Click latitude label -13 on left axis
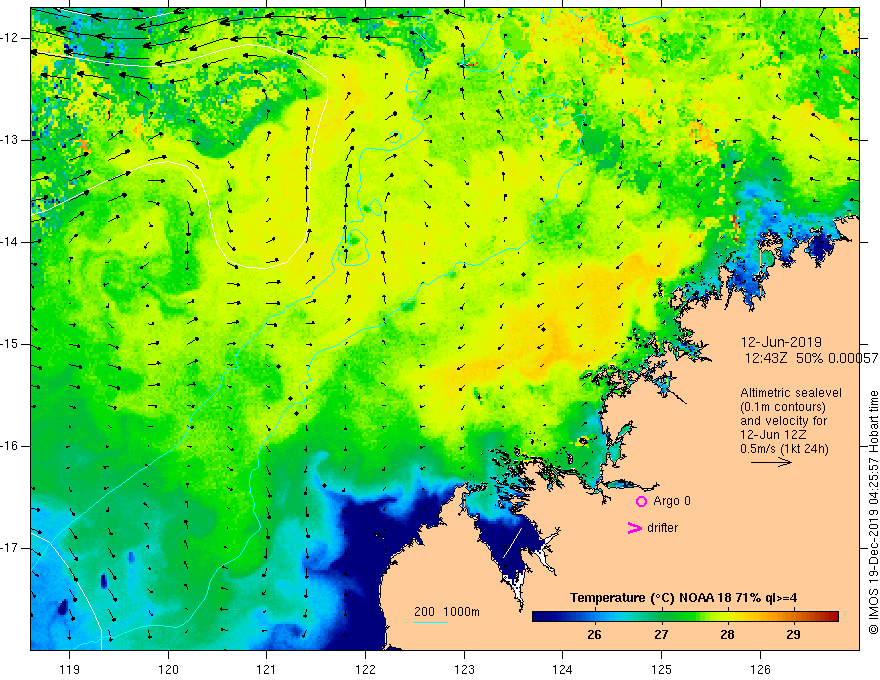 click(10, 140)
